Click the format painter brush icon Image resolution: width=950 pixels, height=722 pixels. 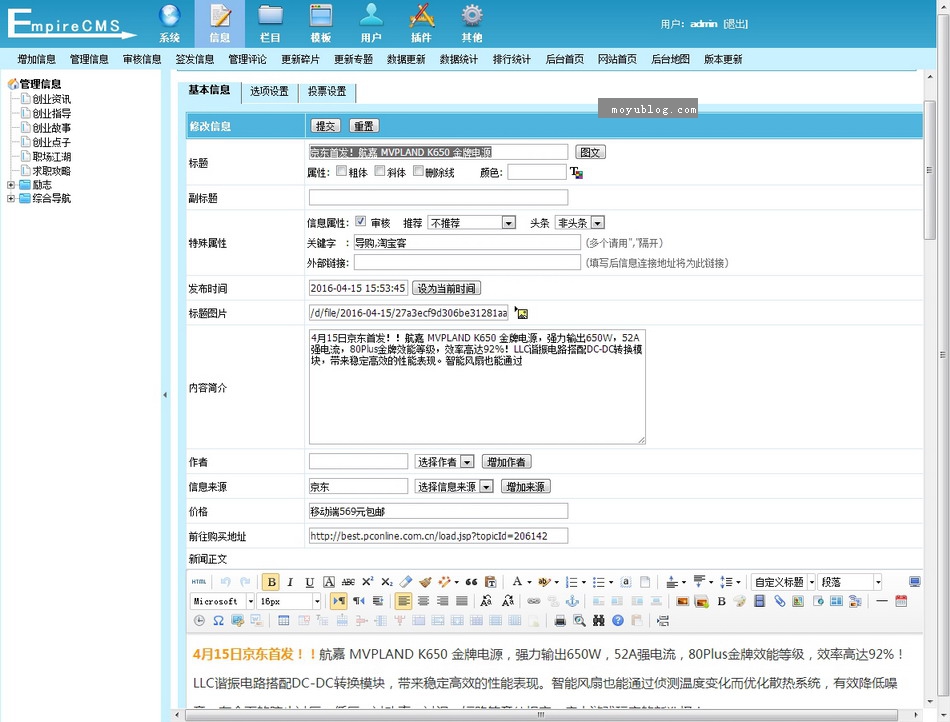pos(425,582)
